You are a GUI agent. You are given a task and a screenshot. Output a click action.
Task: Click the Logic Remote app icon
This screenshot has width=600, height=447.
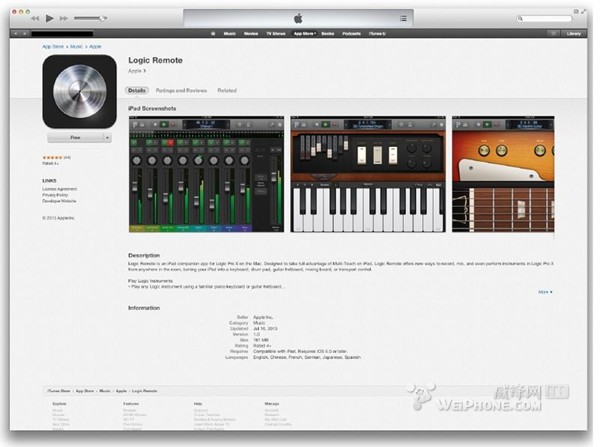pyautogui.click(x=80, y=91)
